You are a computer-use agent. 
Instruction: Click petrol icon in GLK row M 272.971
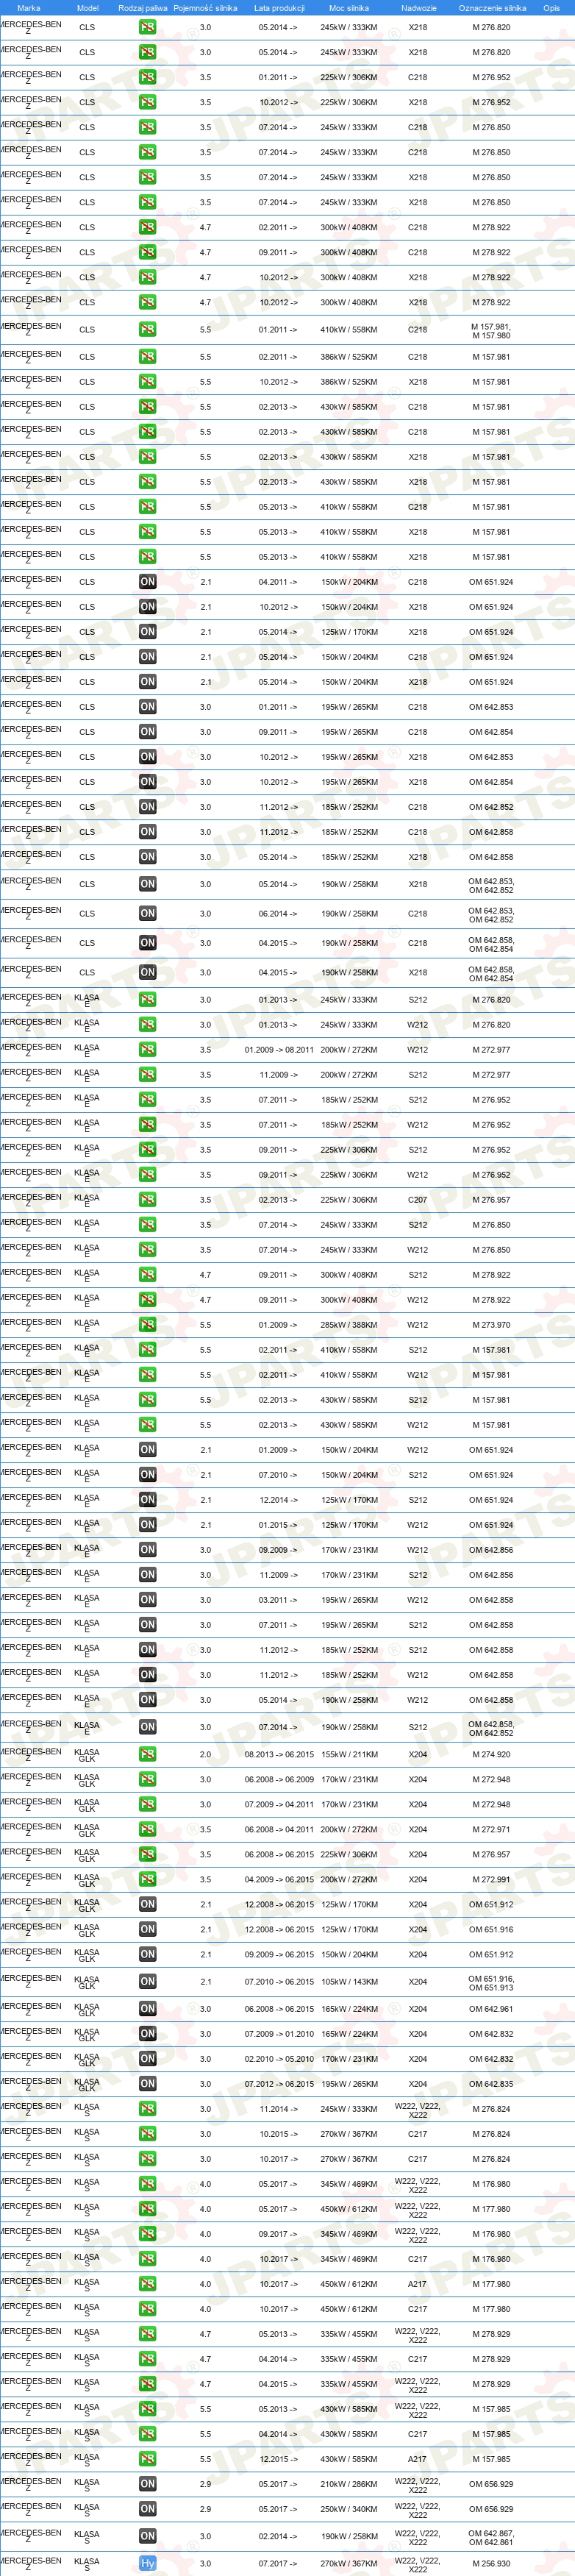147,1829
